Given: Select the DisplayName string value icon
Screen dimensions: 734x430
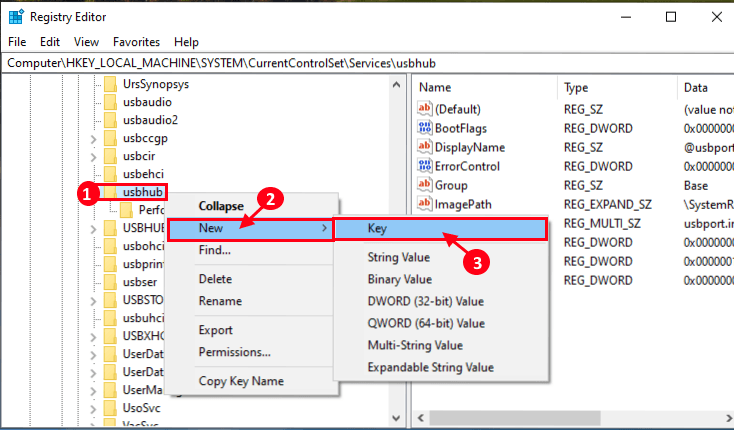Looking at the screenshot, I should [x=425, y=147].
